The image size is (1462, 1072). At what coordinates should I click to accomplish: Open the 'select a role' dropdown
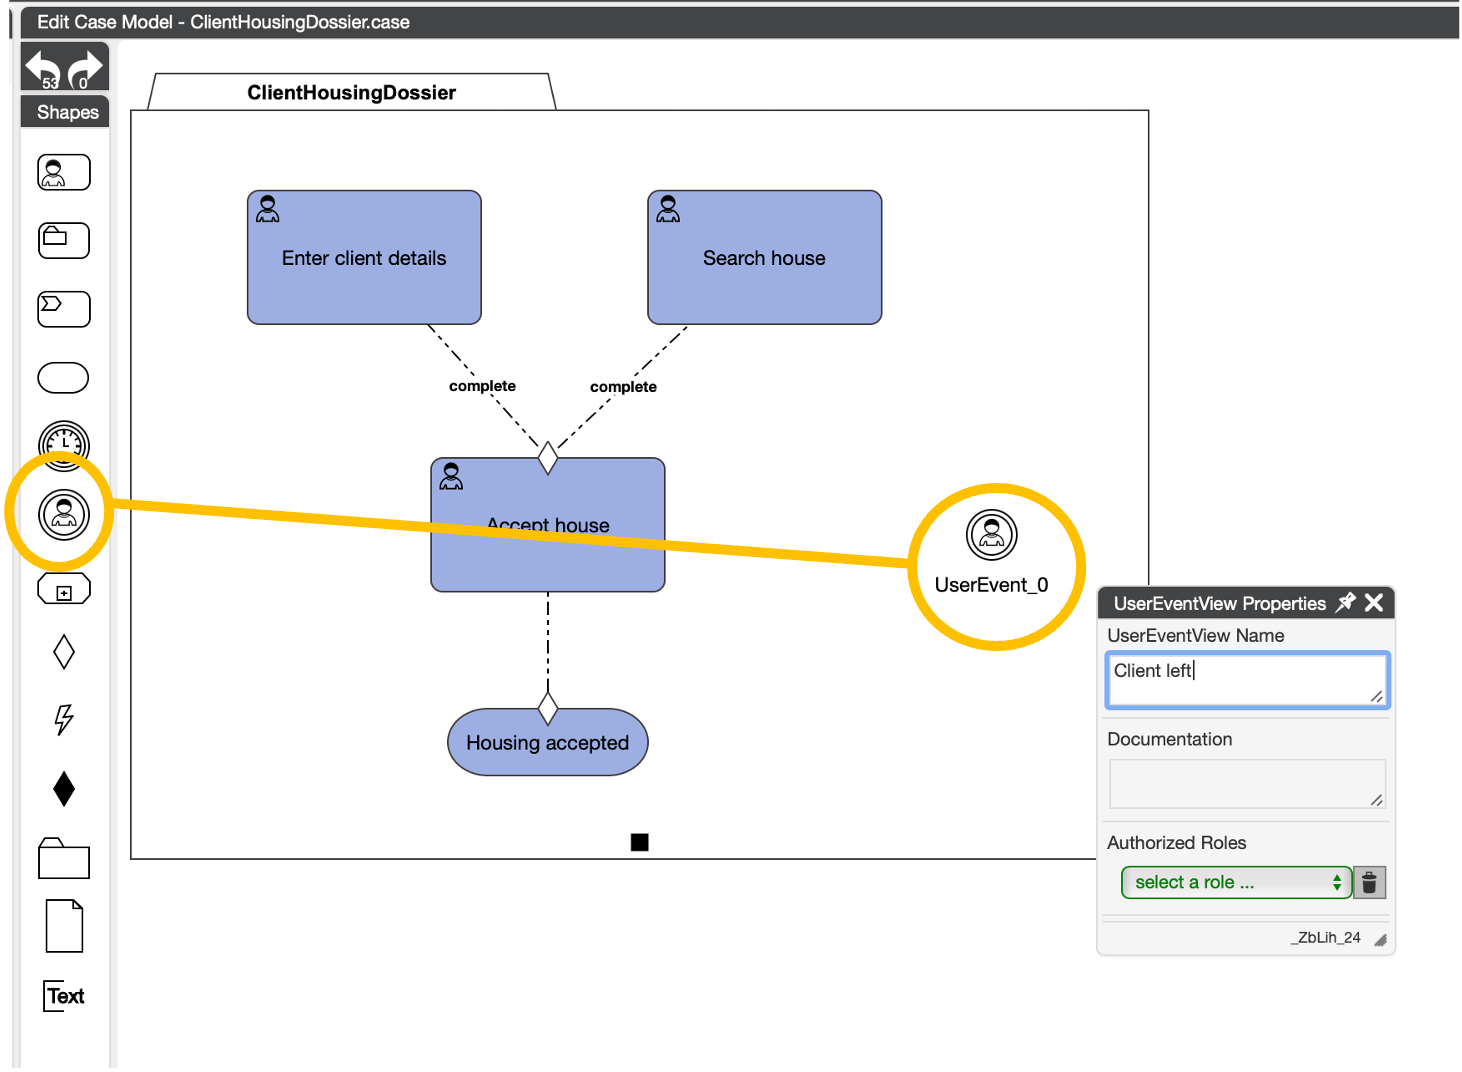tap(1236, 882)
